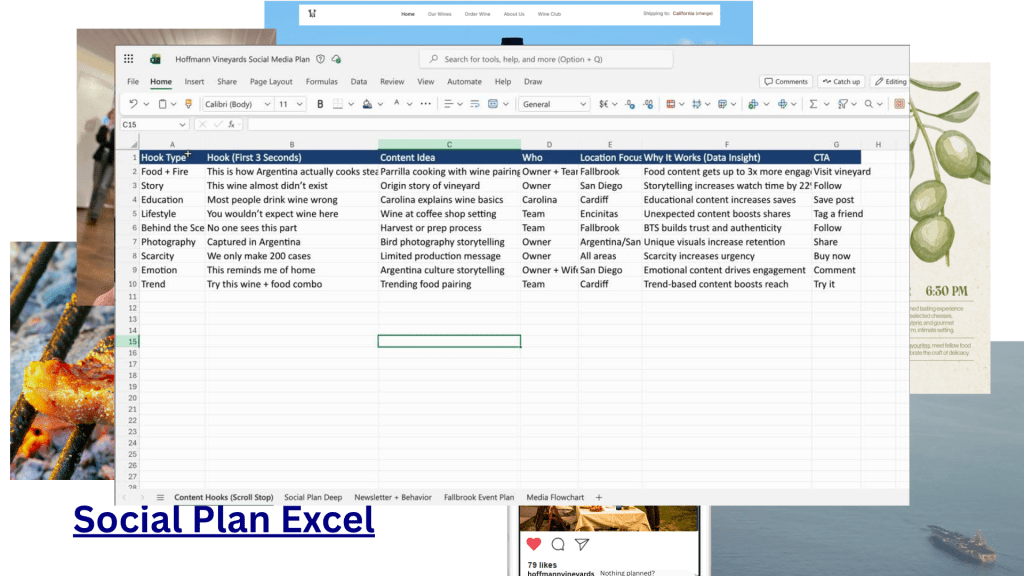Click the AutoSum sigma icon
Image resolution: width=1024 pixels, height=576 pixels.
(813, 104)
